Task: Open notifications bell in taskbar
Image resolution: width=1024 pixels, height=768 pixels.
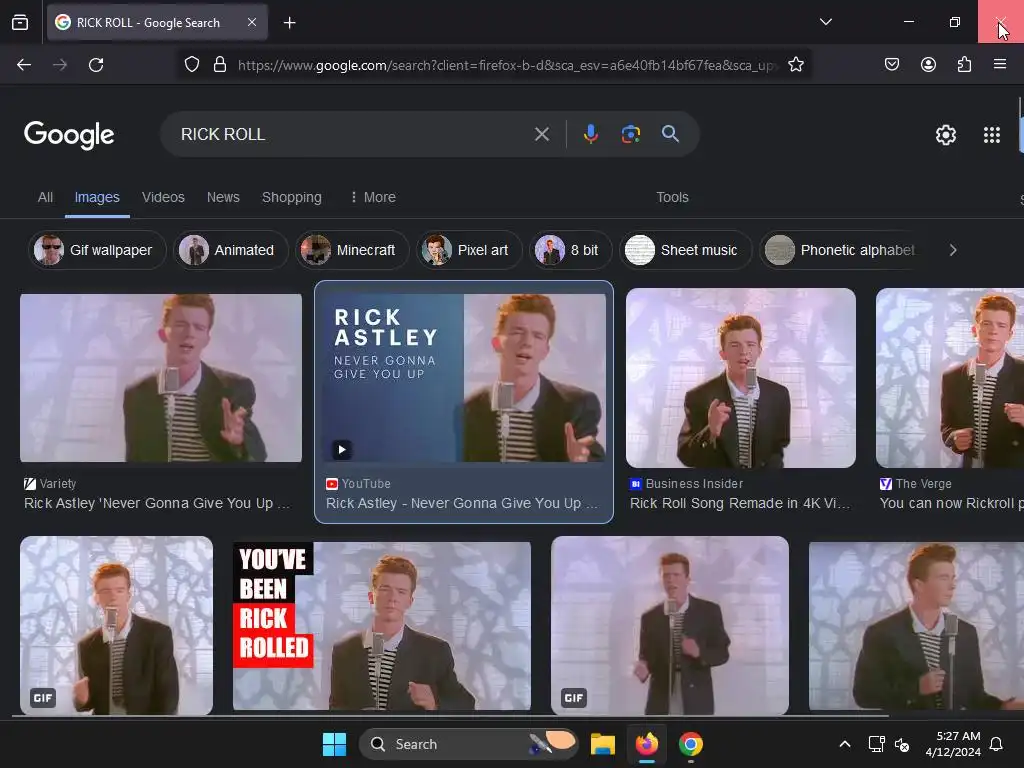Action: click(997, 744)
